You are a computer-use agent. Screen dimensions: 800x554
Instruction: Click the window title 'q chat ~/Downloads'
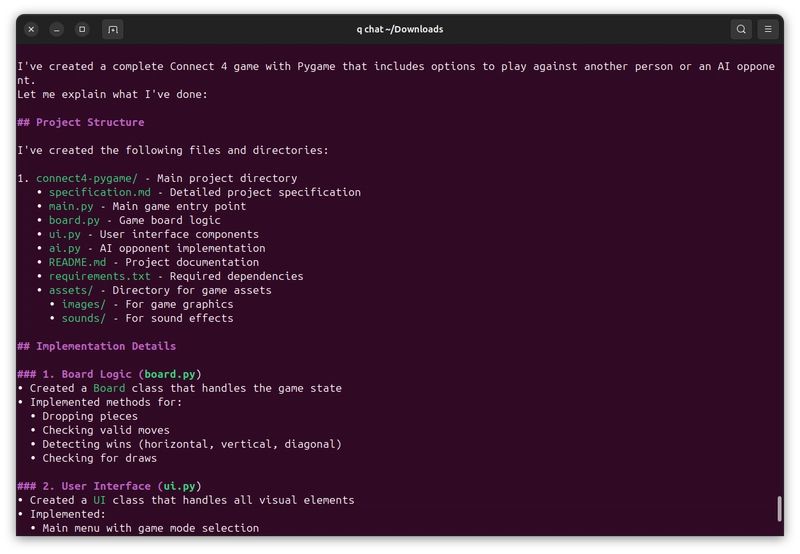tap(399, 30)
